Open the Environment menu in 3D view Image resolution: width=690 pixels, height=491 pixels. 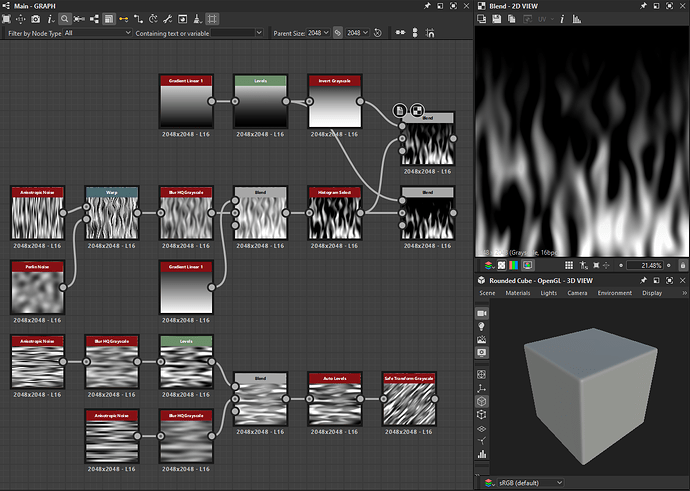point(614,293)
